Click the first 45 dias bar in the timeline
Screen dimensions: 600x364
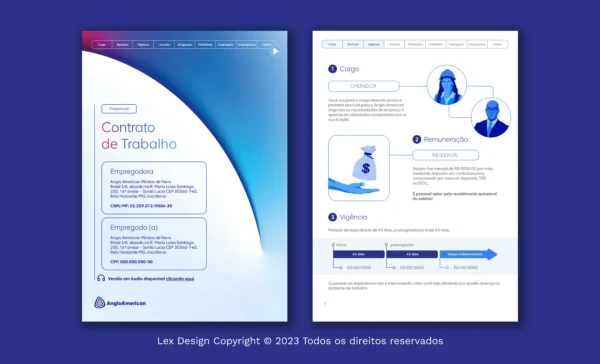tap(359, 255)
